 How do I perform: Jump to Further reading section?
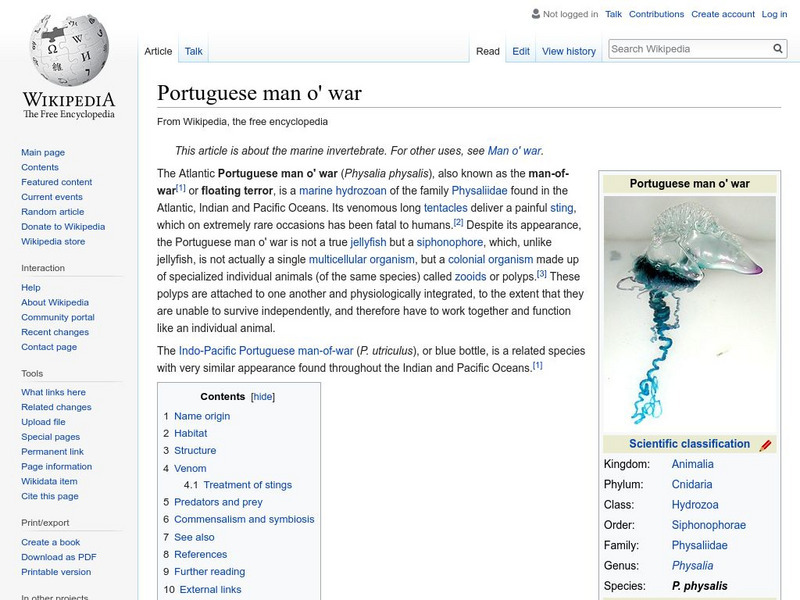[x=209, y=571]
